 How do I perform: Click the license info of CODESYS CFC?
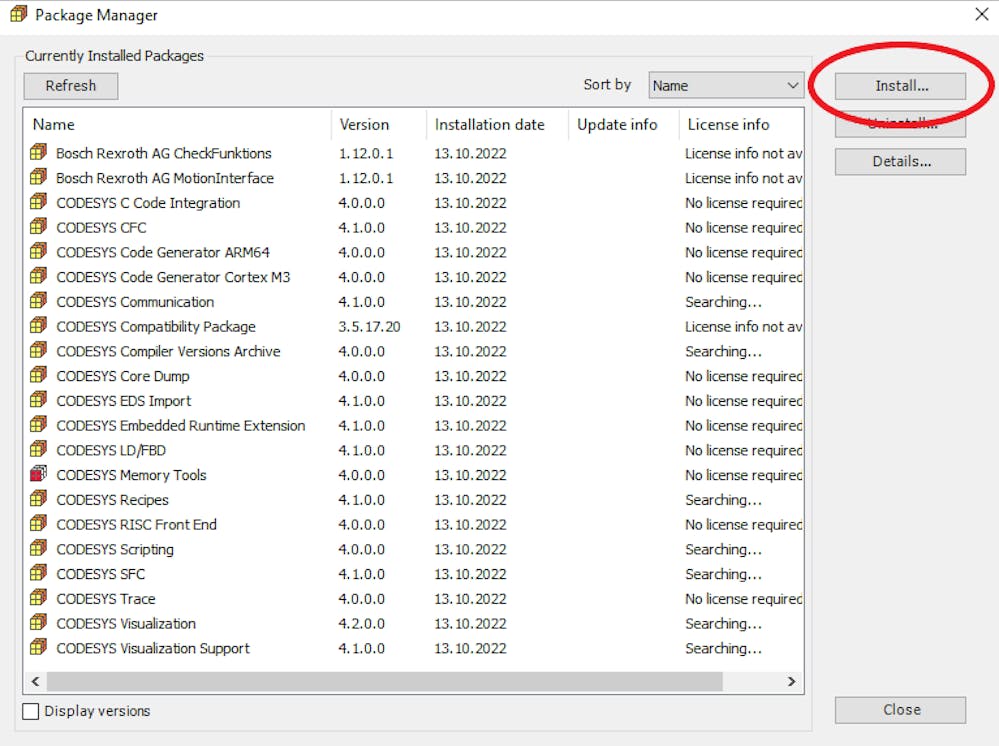tap(744, 227)
